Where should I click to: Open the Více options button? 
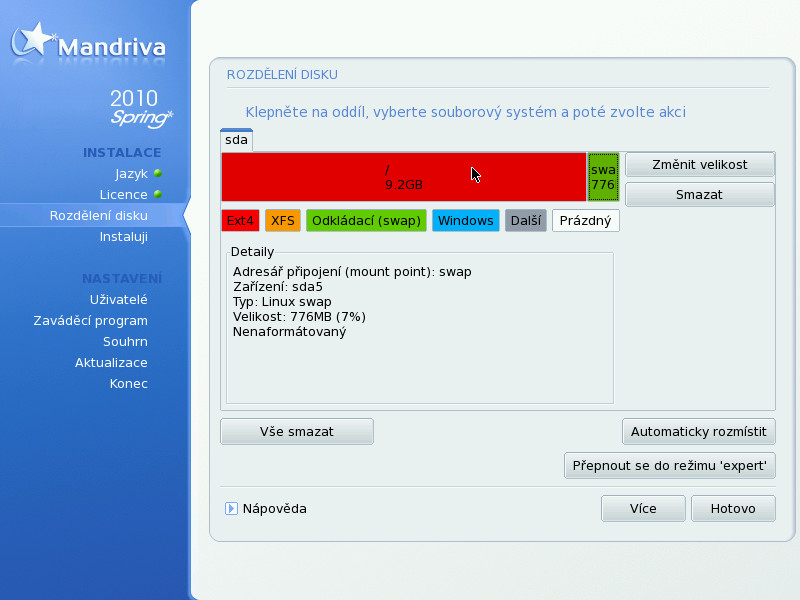[x=643, y=509]
